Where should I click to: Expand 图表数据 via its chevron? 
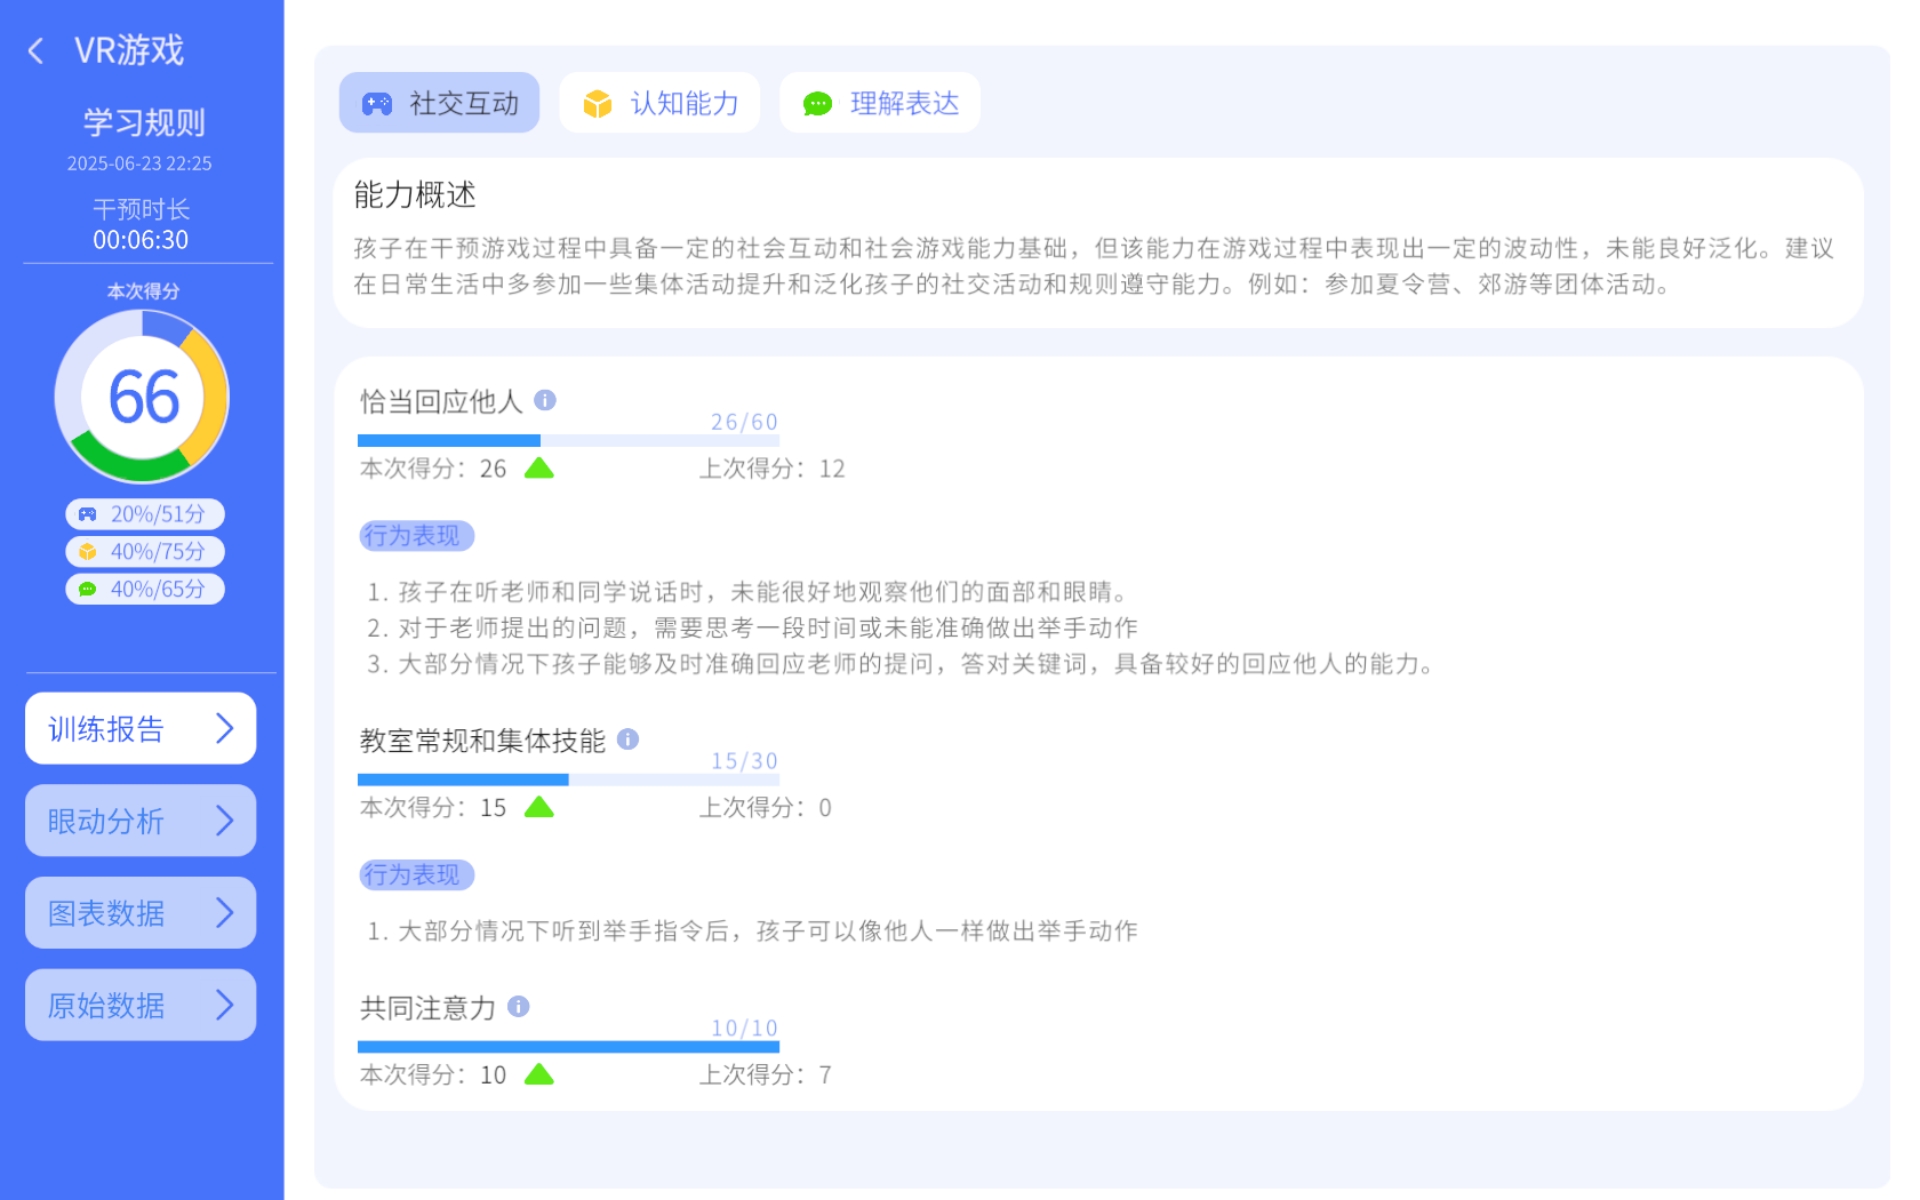tap(225, 912)
